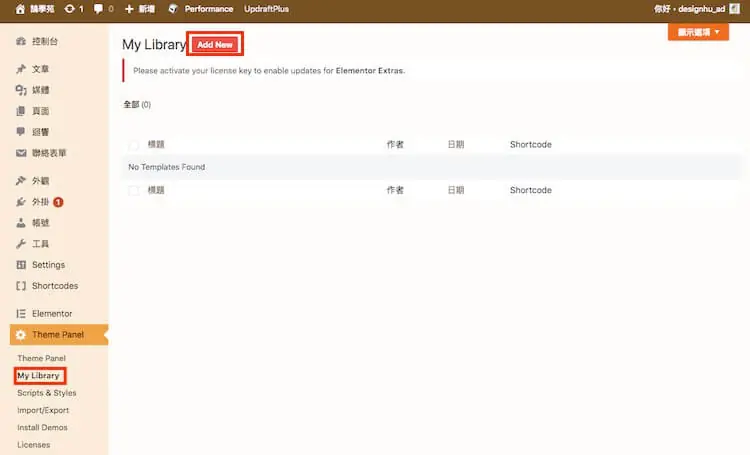Click the Elementor logo icon in the sidebar
The height and width of the screenshot is (455, 750).
(21, 313)
